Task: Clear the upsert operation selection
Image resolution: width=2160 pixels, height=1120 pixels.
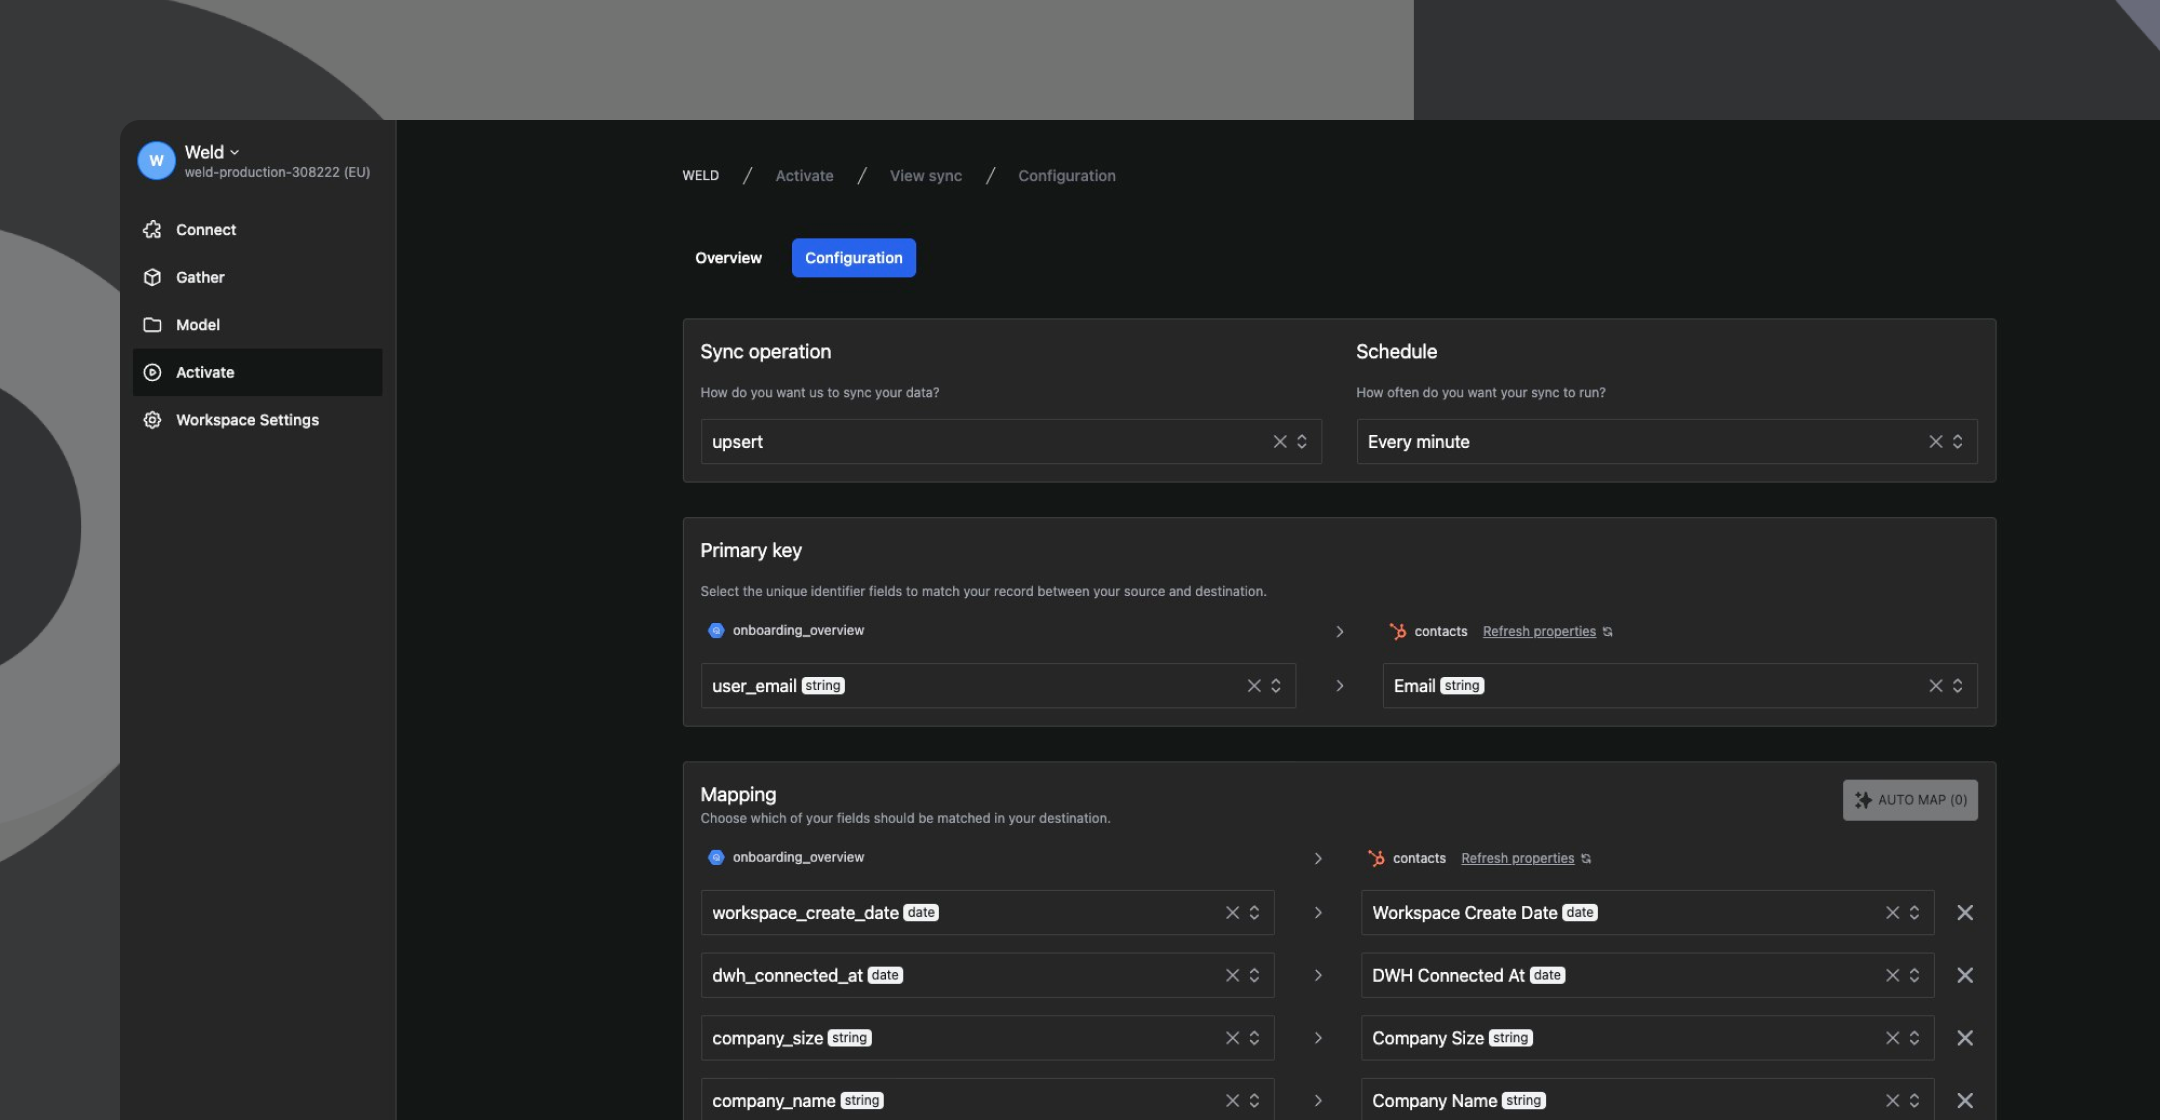Action: pyautogui.click(x=1279, y=441)
